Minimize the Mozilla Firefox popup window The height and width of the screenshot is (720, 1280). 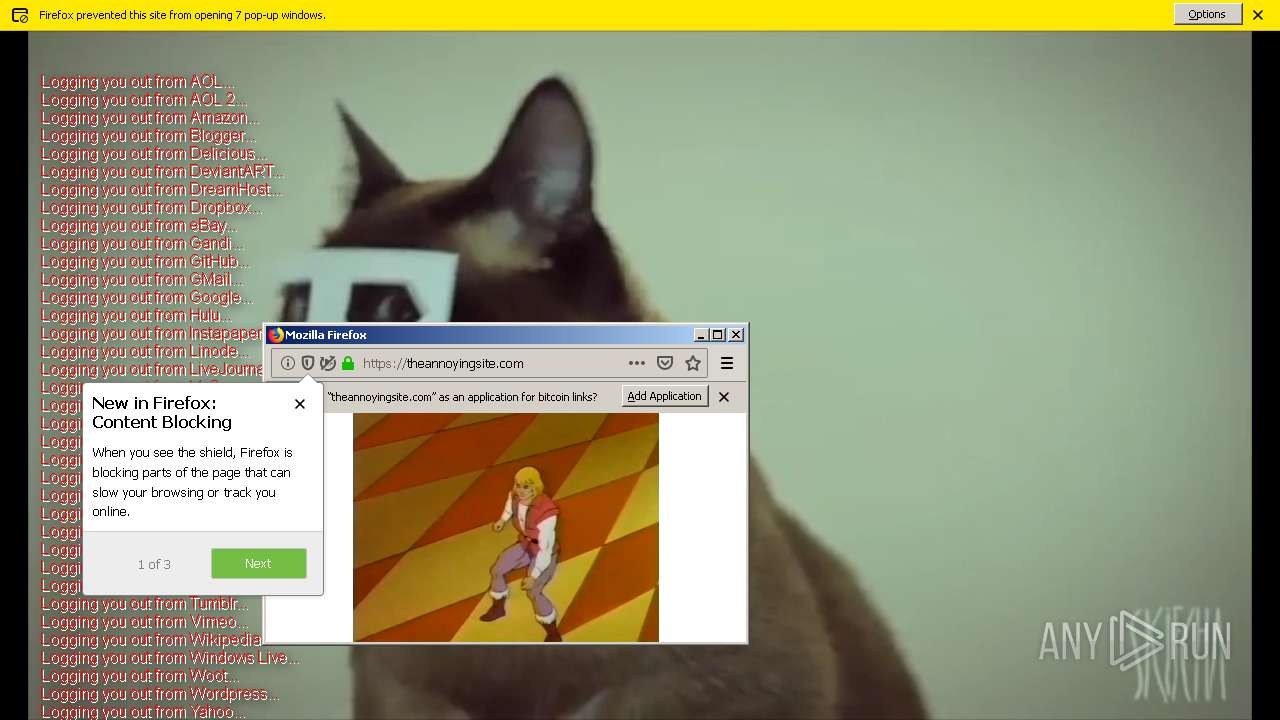pyautogui.click(x=701, y=335)
